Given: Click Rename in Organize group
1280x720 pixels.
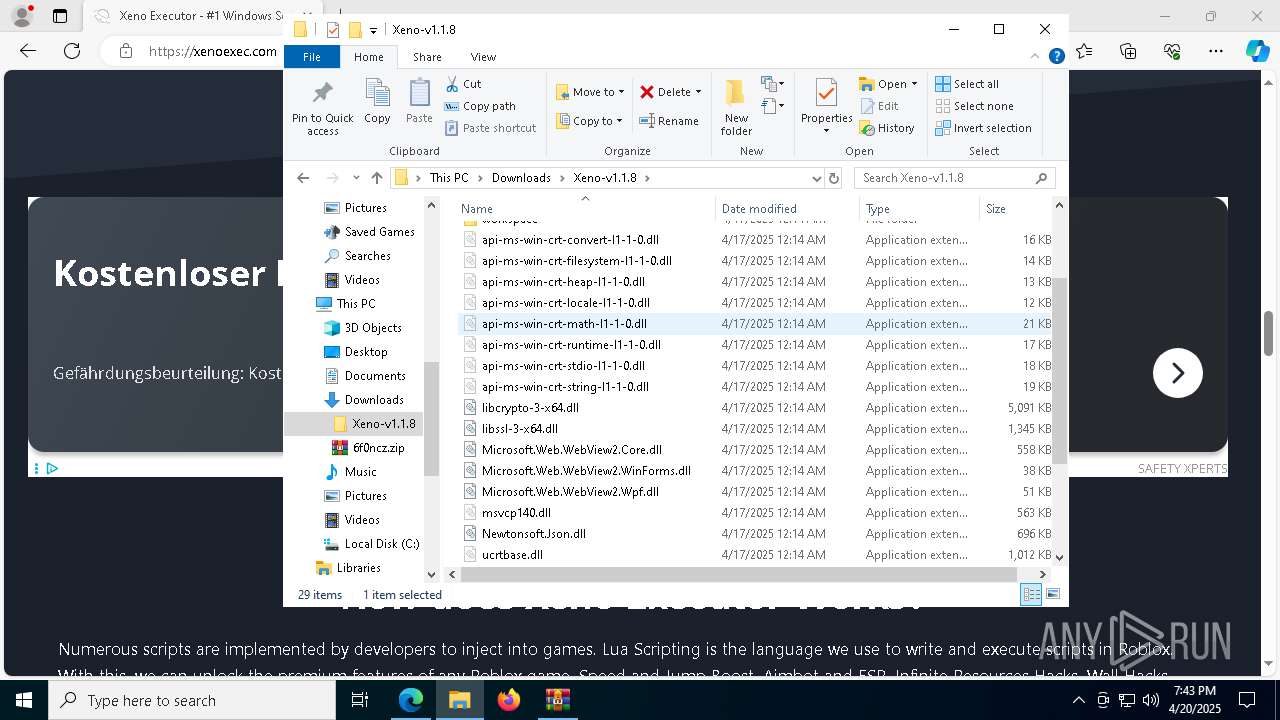Looking at the screenshot, I should (669, 121).
